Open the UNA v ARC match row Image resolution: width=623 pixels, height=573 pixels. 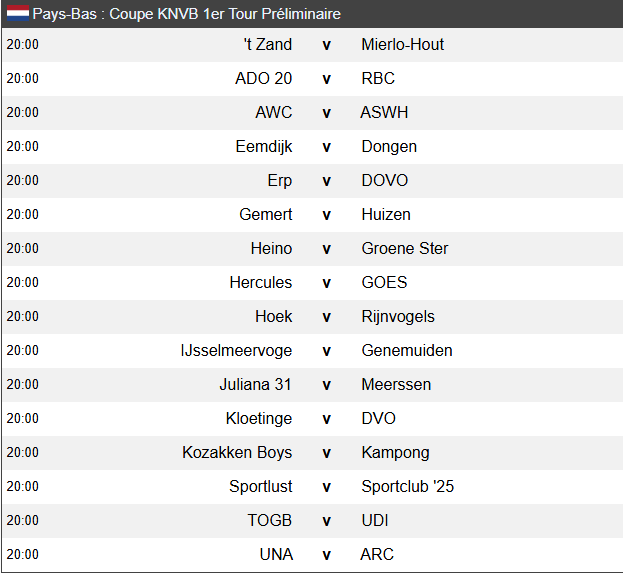point(326,554)
